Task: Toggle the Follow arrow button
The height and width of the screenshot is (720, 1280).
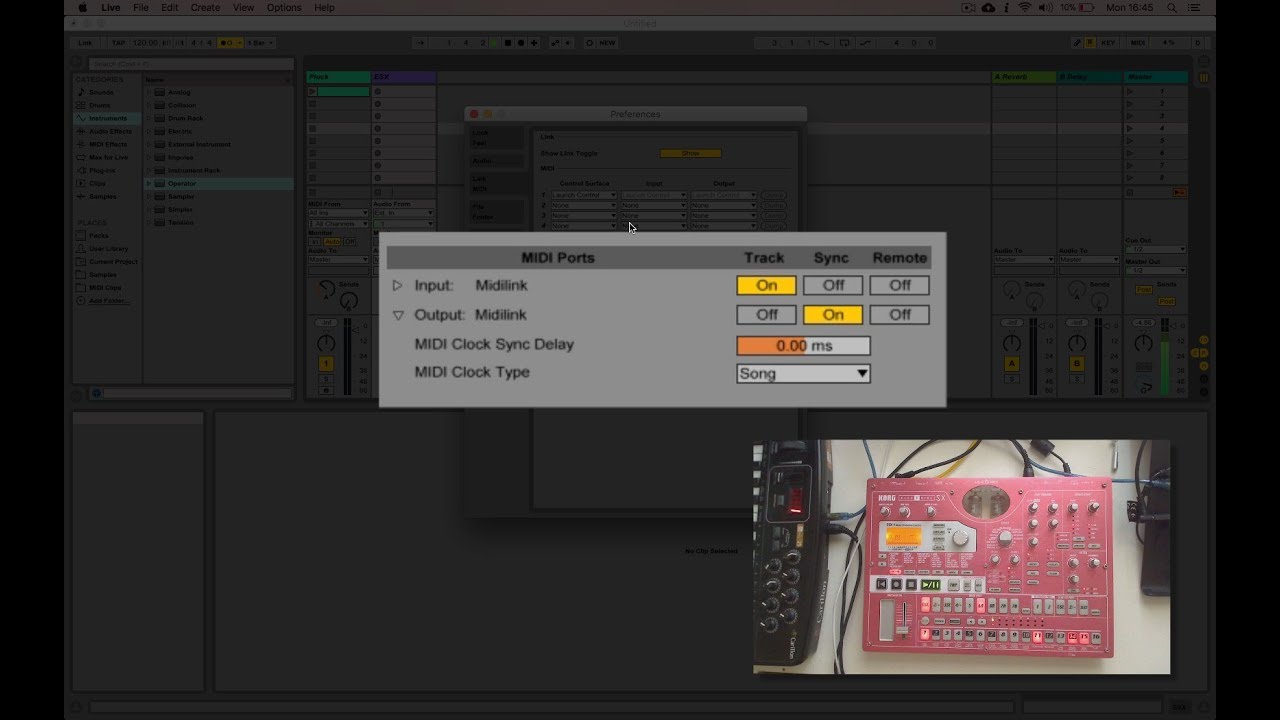Action: coord(420,43)
